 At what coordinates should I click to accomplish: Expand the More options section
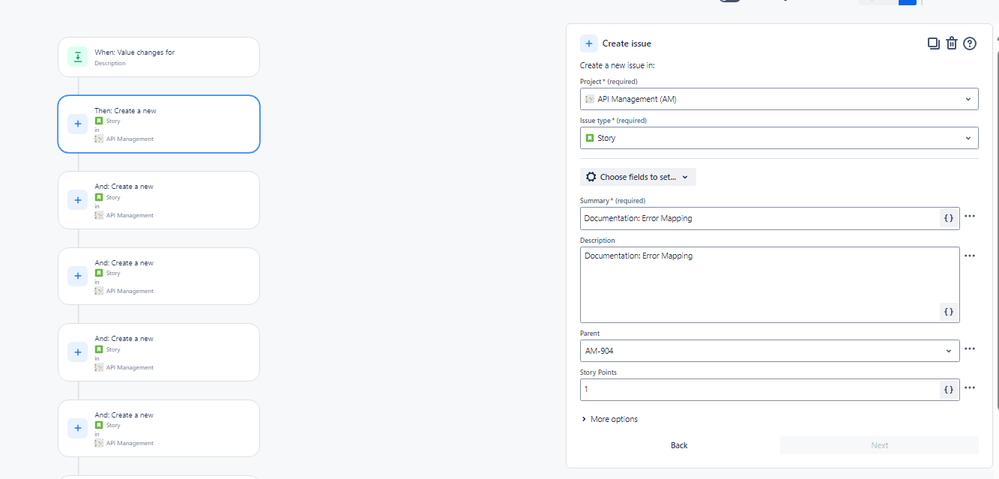610,419
